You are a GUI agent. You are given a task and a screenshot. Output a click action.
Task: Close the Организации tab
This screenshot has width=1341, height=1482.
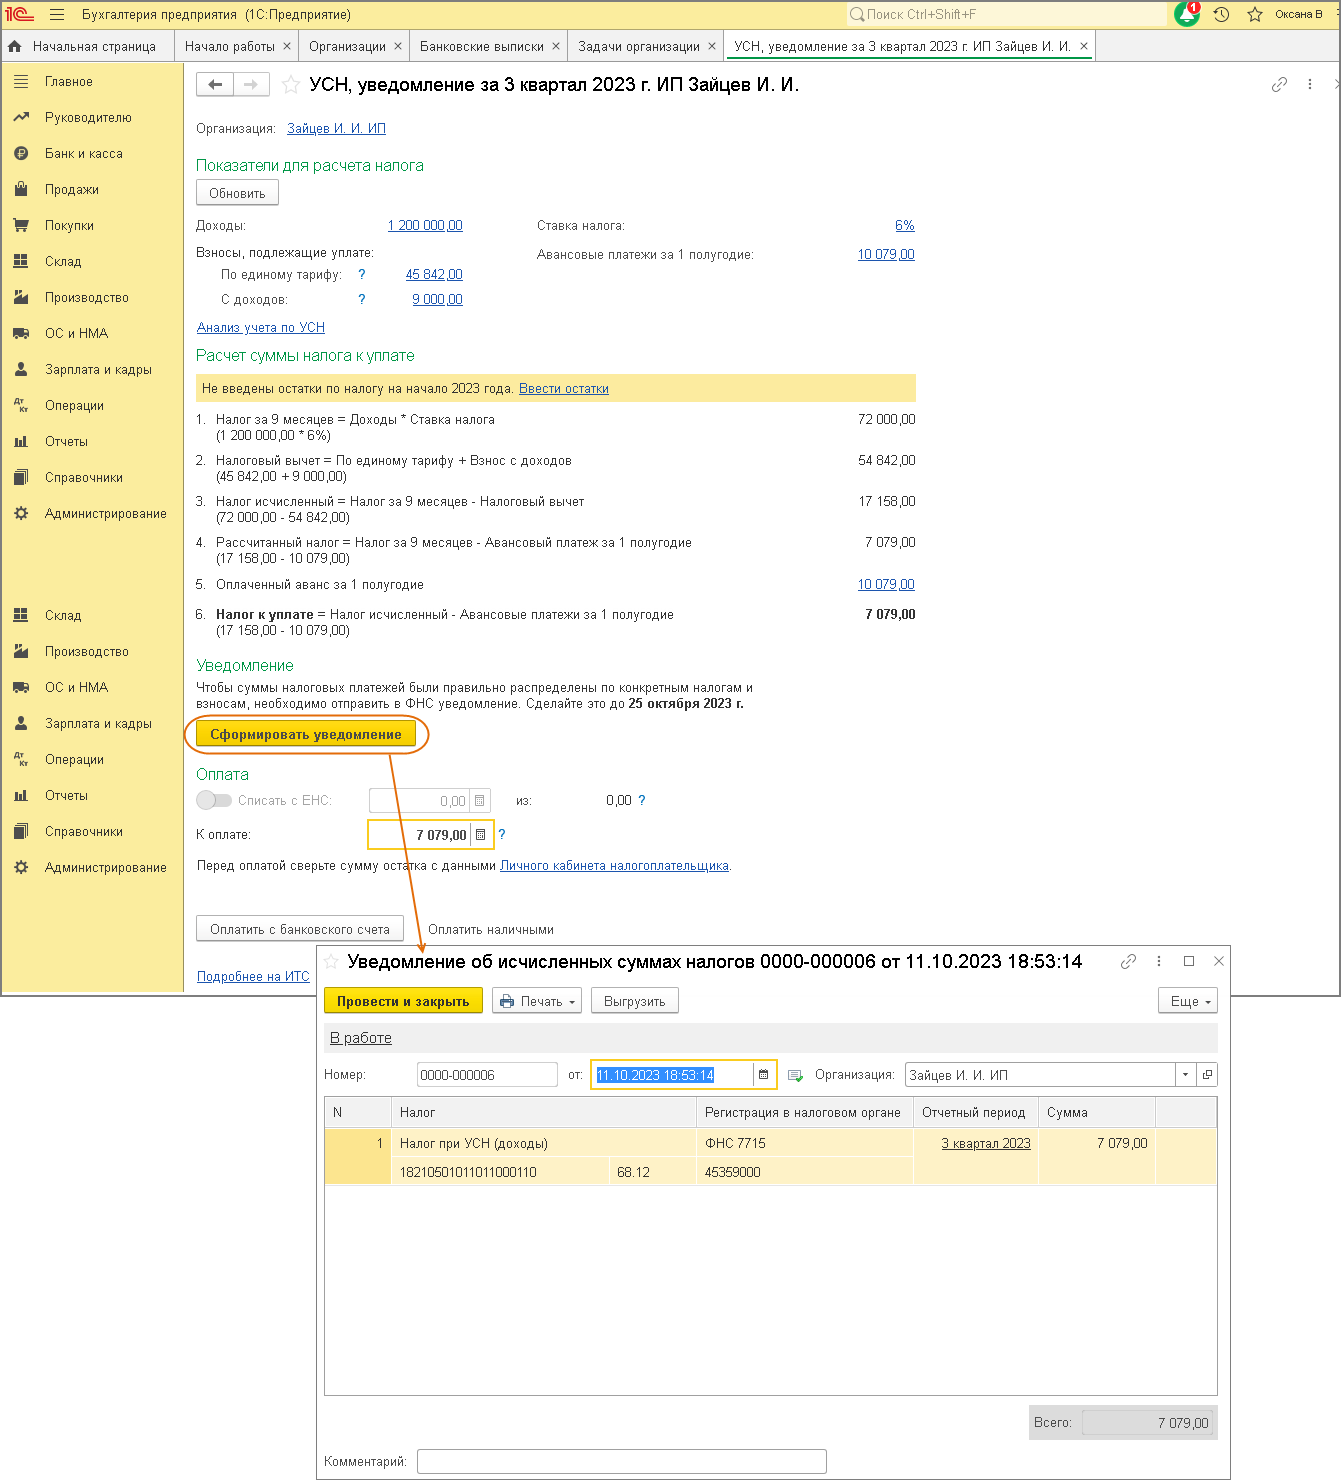398,46
